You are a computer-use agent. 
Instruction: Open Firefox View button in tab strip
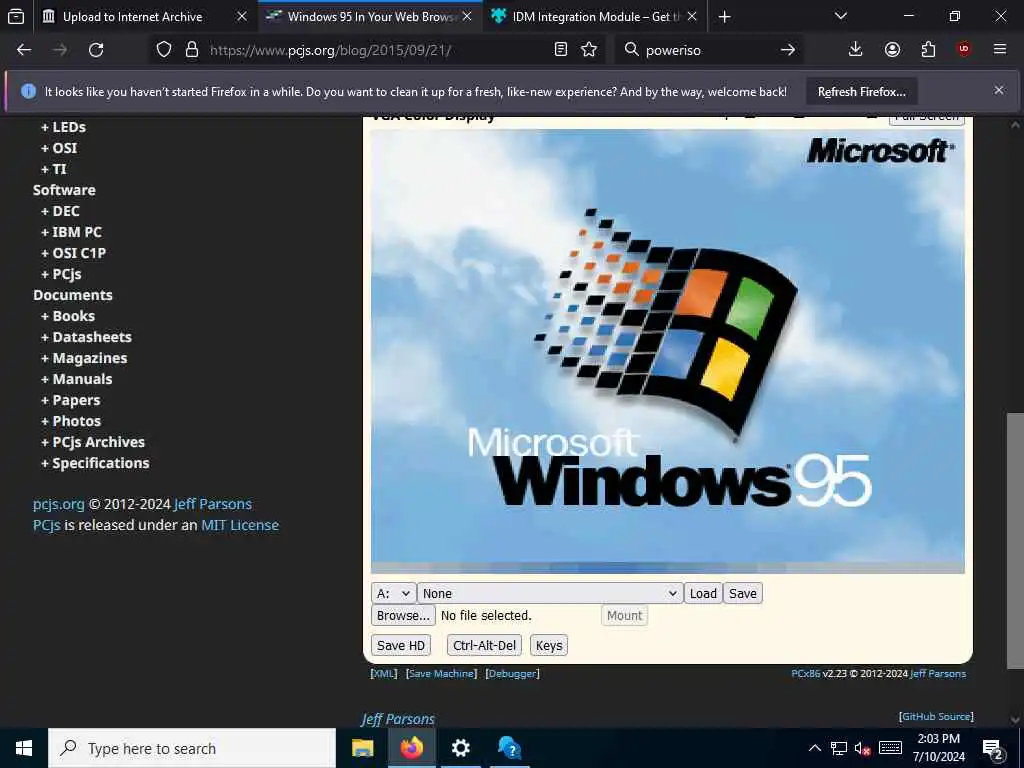click(x=16, y=17)
